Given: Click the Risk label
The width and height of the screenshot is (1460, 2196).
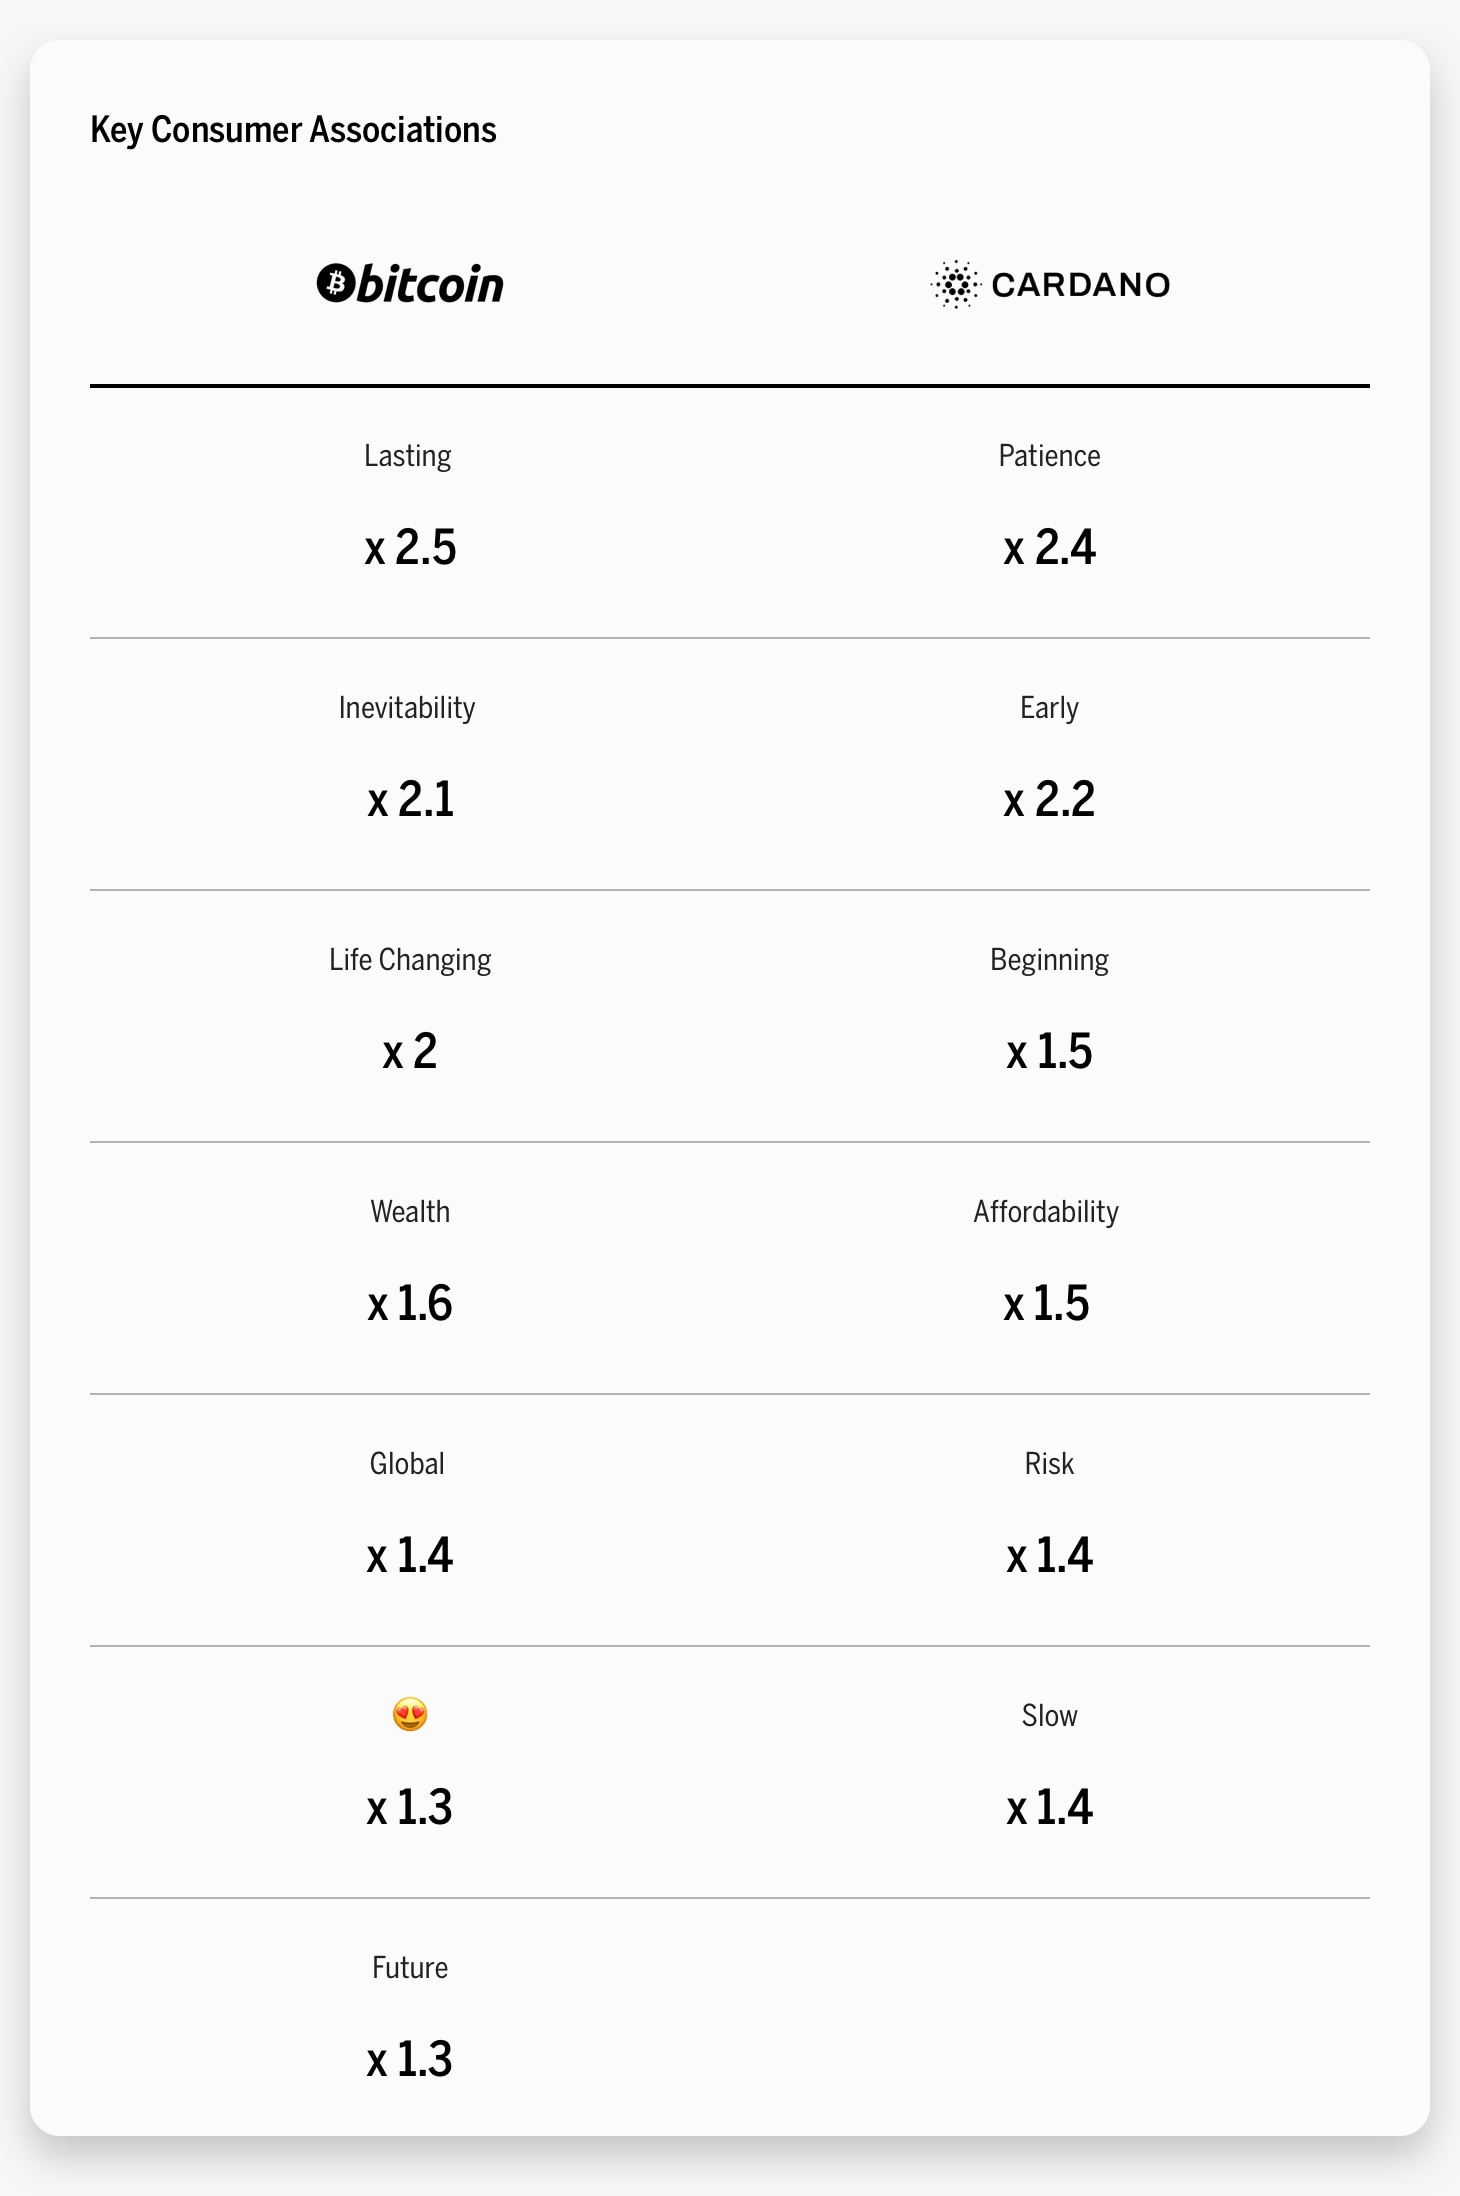Looking at the screenshot, I should point(1049,1464).
